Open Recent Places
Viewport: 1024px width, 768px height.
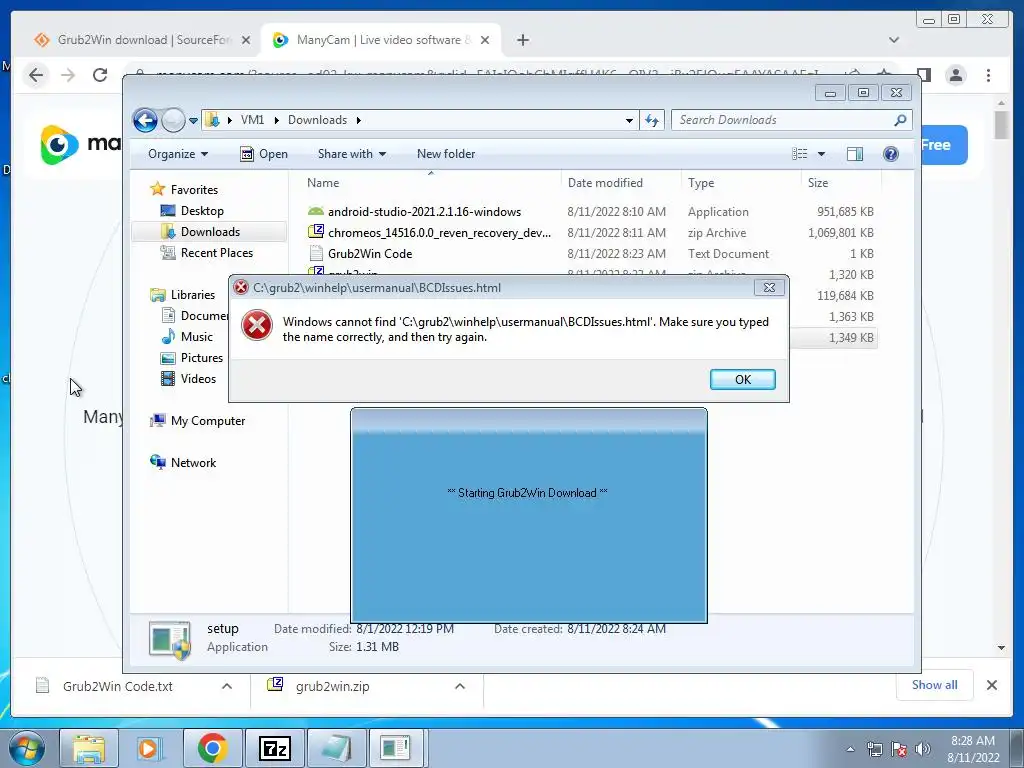pos(216,253)
